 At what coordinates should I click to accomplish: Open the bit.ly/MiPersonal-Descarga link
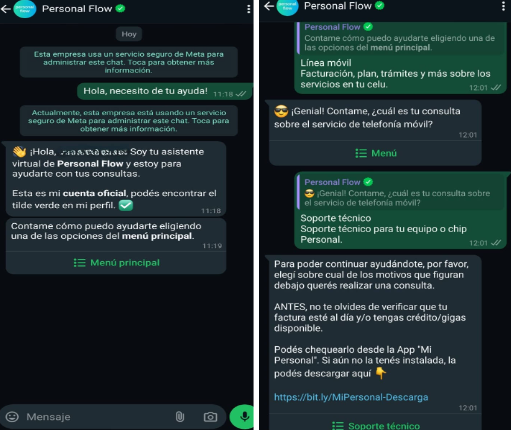coord(351,397)
